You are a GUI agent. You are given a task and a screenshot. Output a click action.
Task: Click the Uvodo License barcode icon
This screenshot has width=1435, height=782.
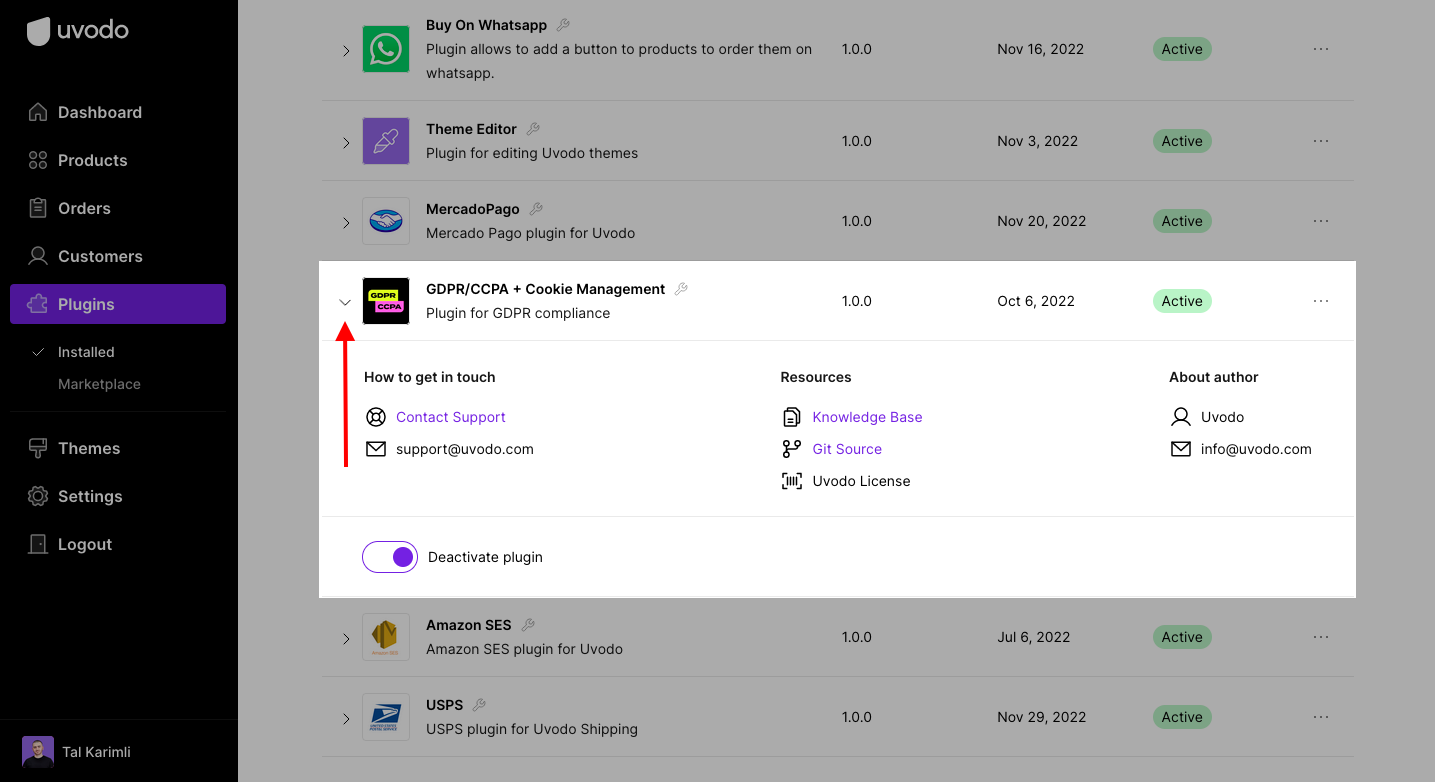[792, 481]
